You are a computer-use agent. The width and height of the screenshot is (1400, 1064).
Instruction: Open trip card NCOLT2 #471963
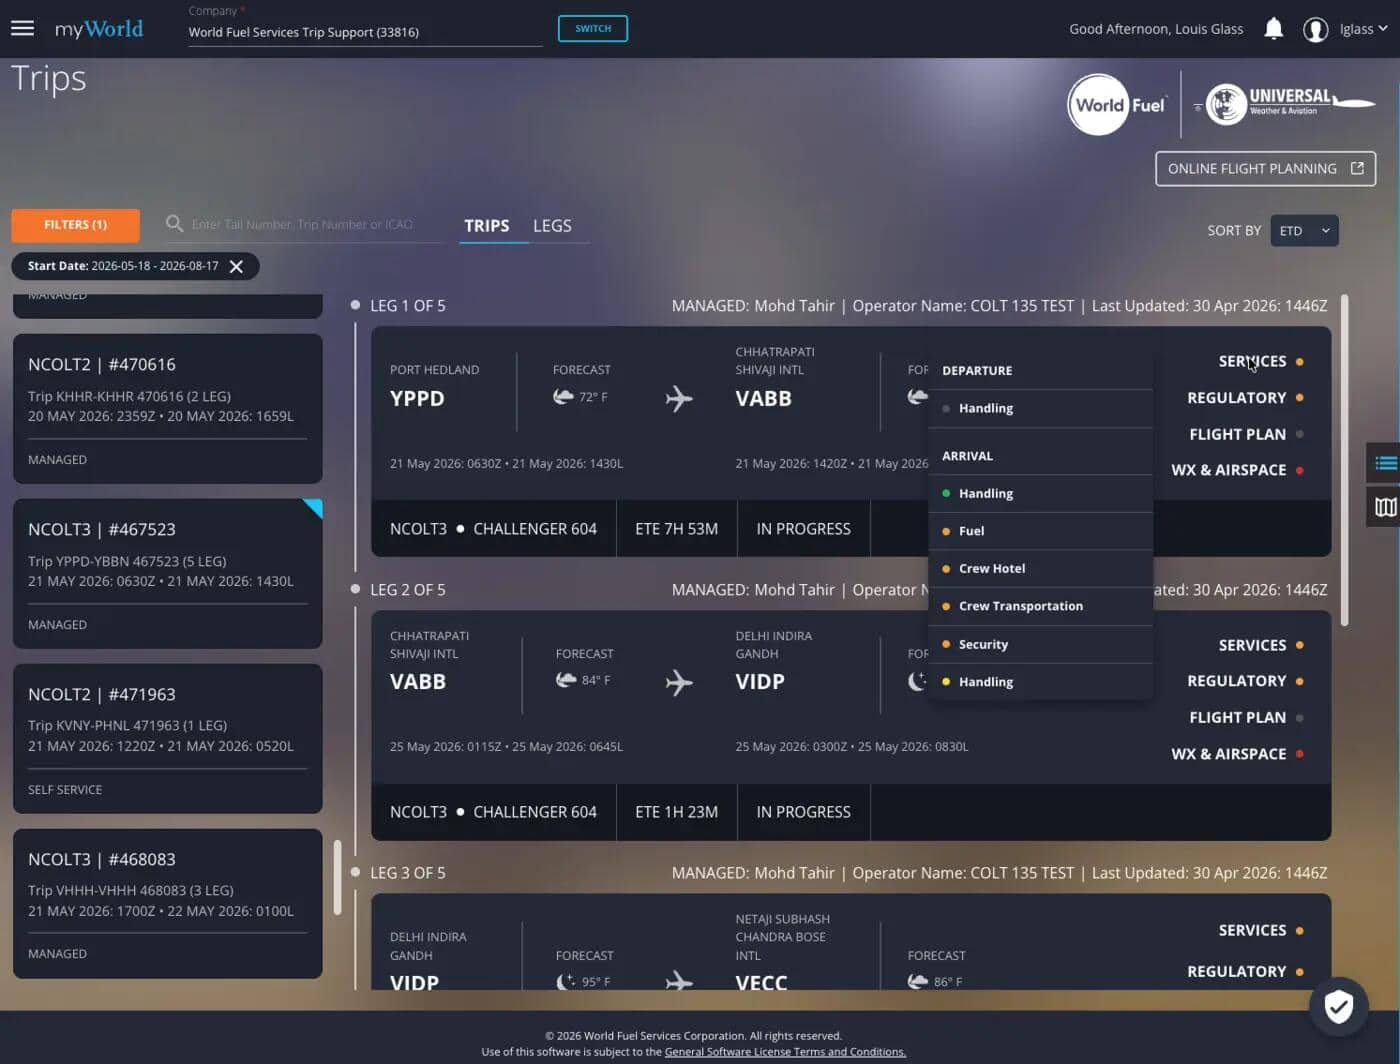click(x=167, y=738)
